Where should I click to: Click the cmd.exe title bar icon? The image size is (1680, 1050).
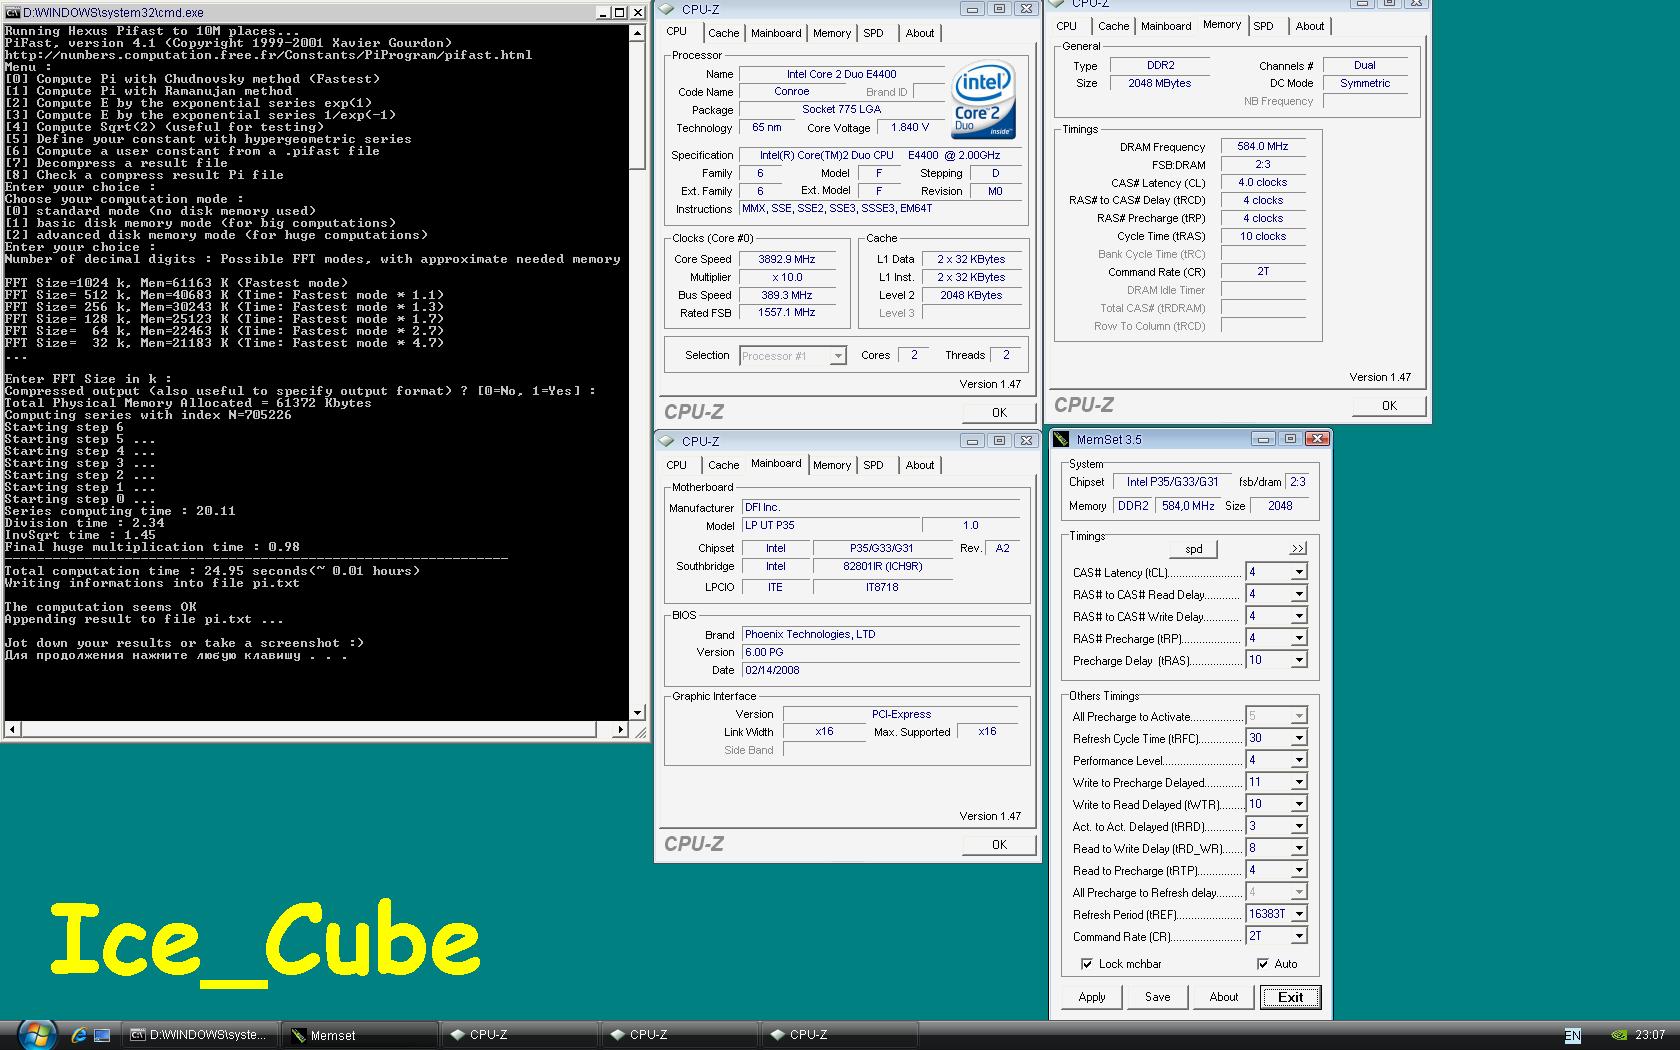click(x=12, y=13)
